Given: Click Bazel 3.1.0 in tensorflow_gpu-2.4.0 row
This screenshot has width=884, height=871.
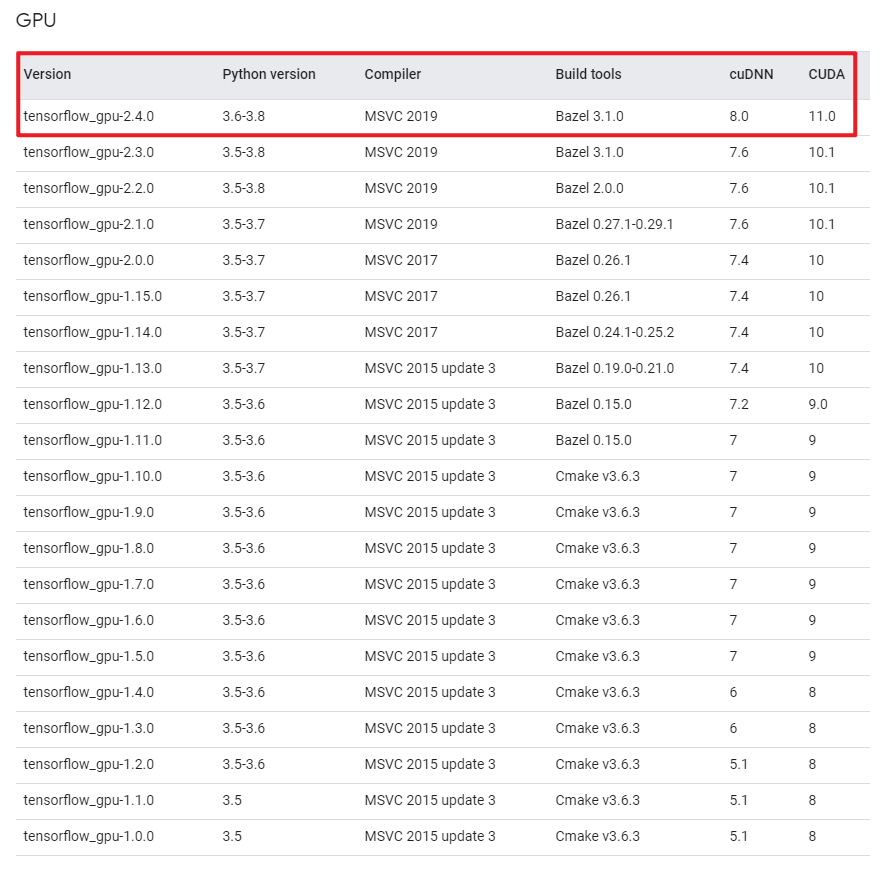Looking at the screenshot, I should (589, 116).
